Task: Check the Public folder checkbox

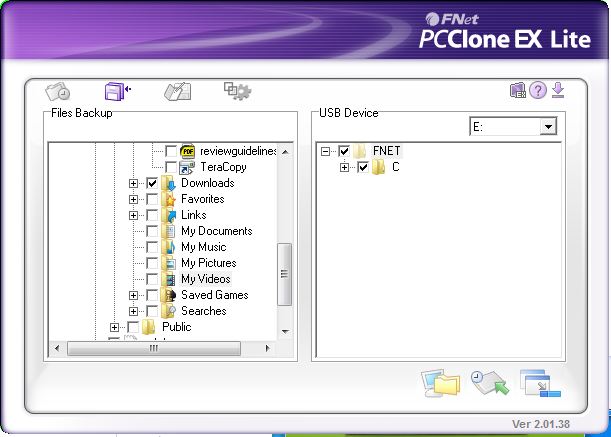Action: pyautogui.click(x=133, y=327)
